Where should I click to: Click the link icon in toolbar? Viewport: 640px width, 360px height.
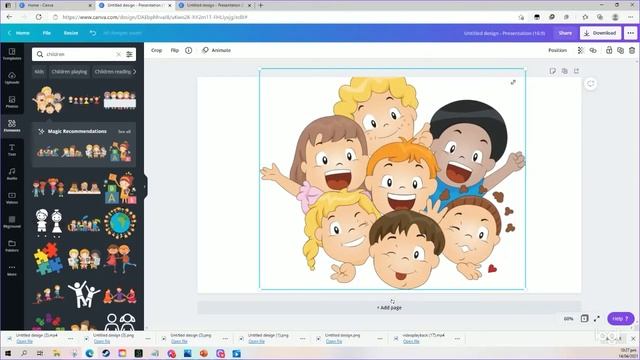(593, 50)
